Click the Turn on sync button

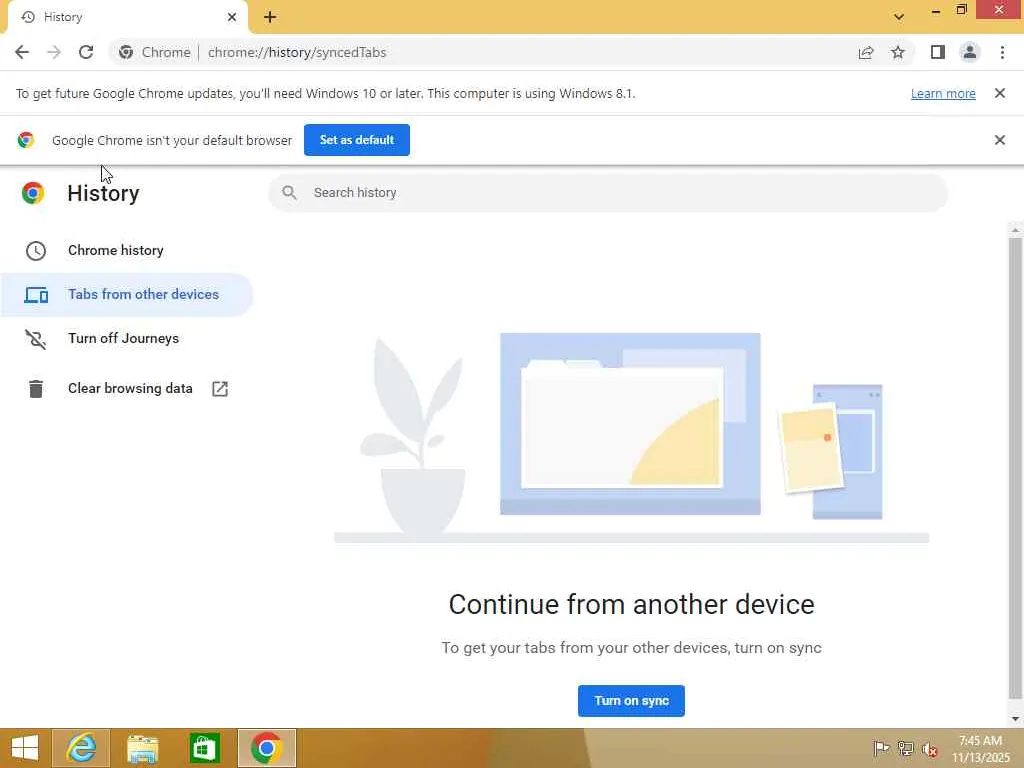tap(631, 701)
